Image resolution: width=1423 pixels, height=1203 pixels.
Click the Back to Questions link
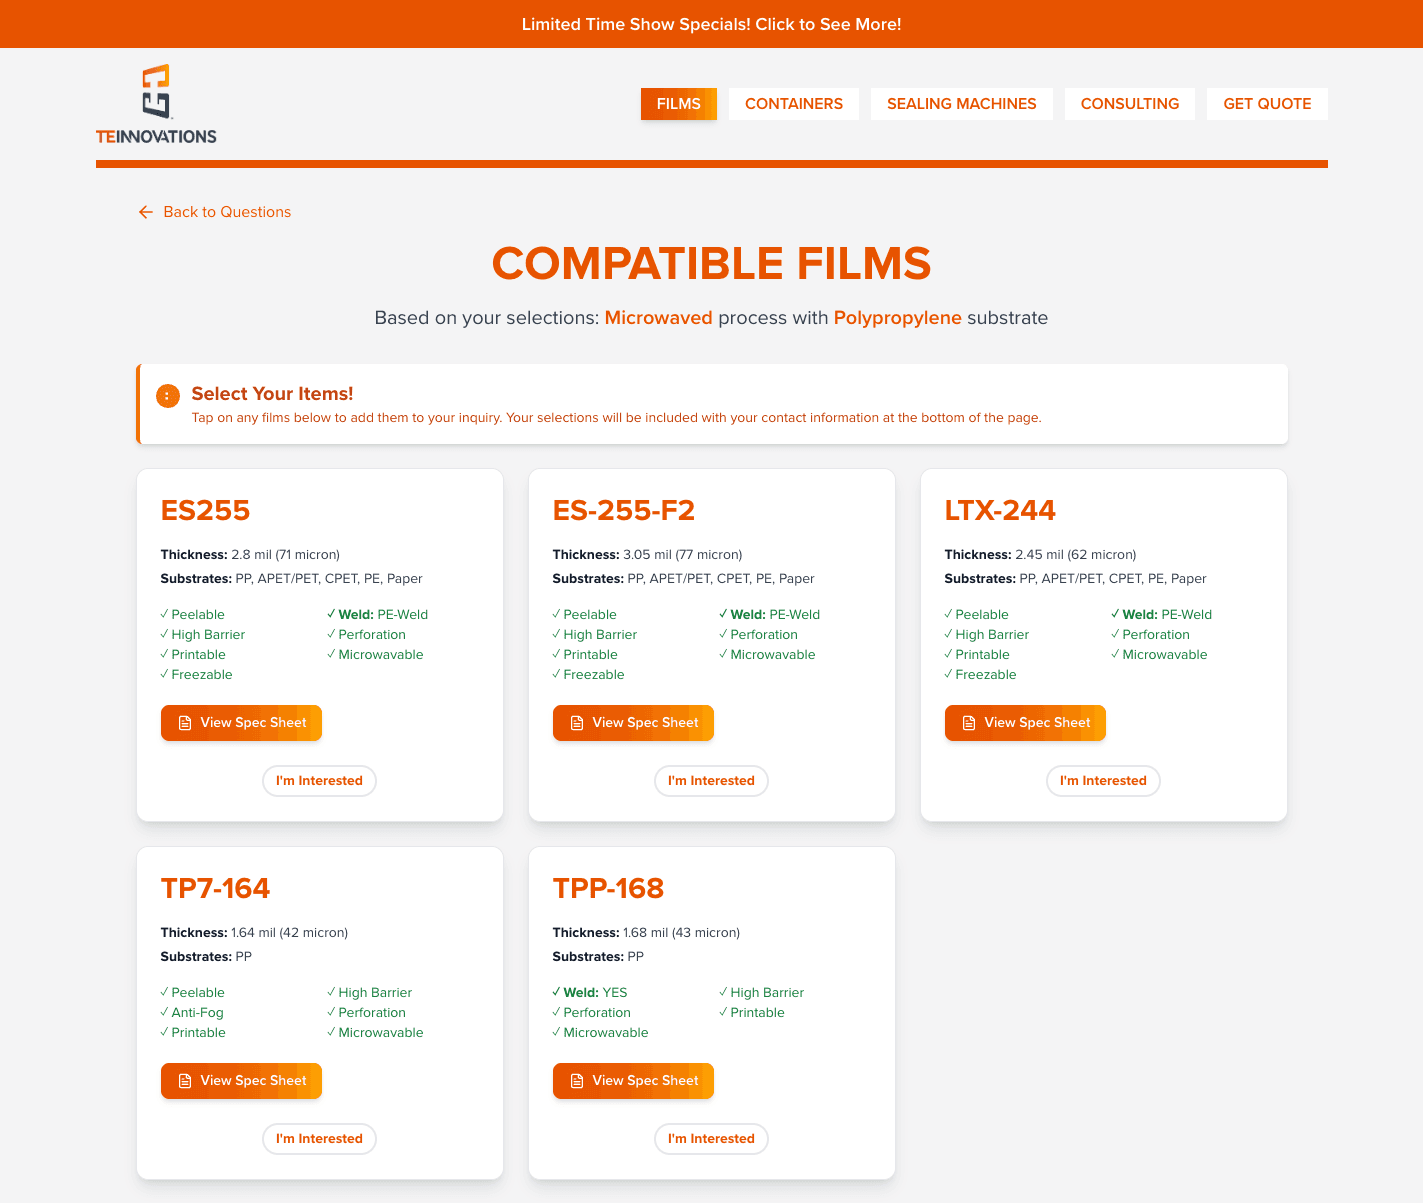tap(227, 211)
